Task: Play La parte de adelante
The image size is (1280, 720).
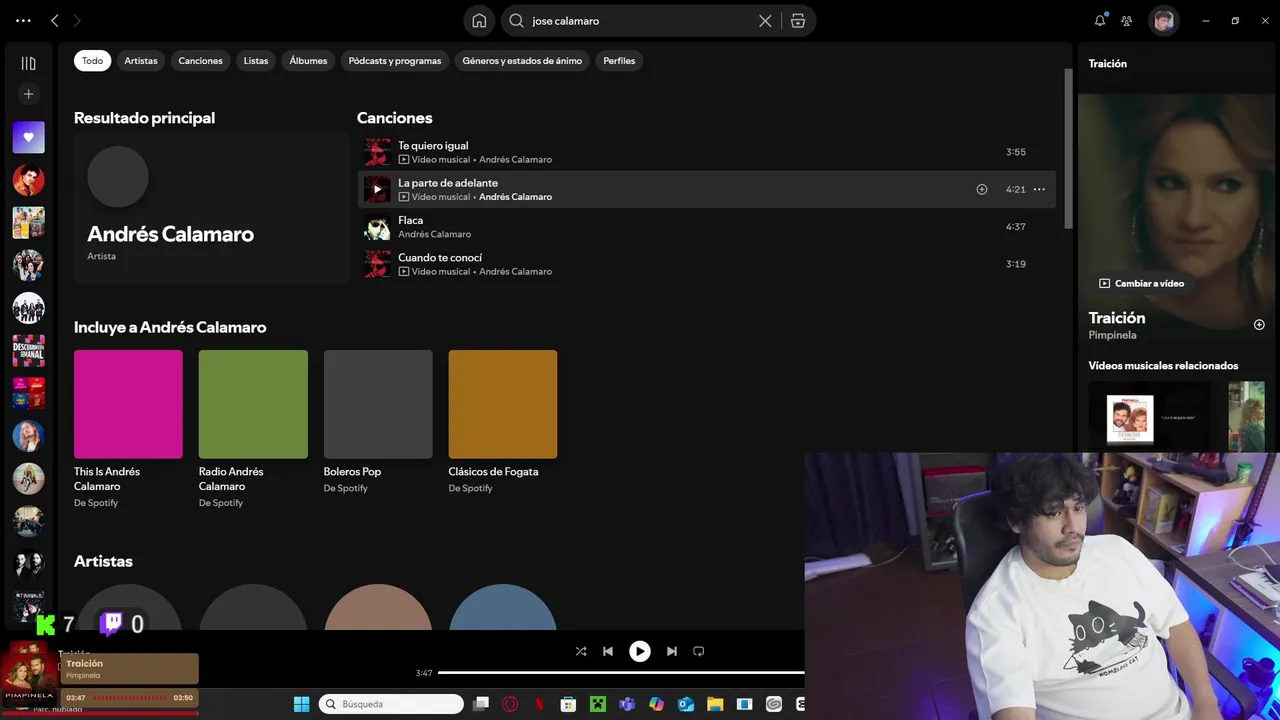Action: [x=377, y=189]
